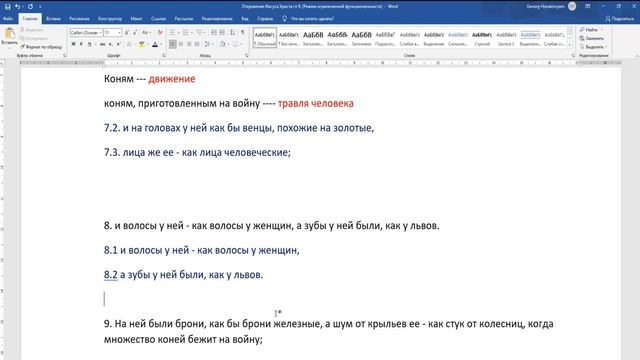Align text to the left
This screenshot has width=640, height=360.
tap(173, 44)
